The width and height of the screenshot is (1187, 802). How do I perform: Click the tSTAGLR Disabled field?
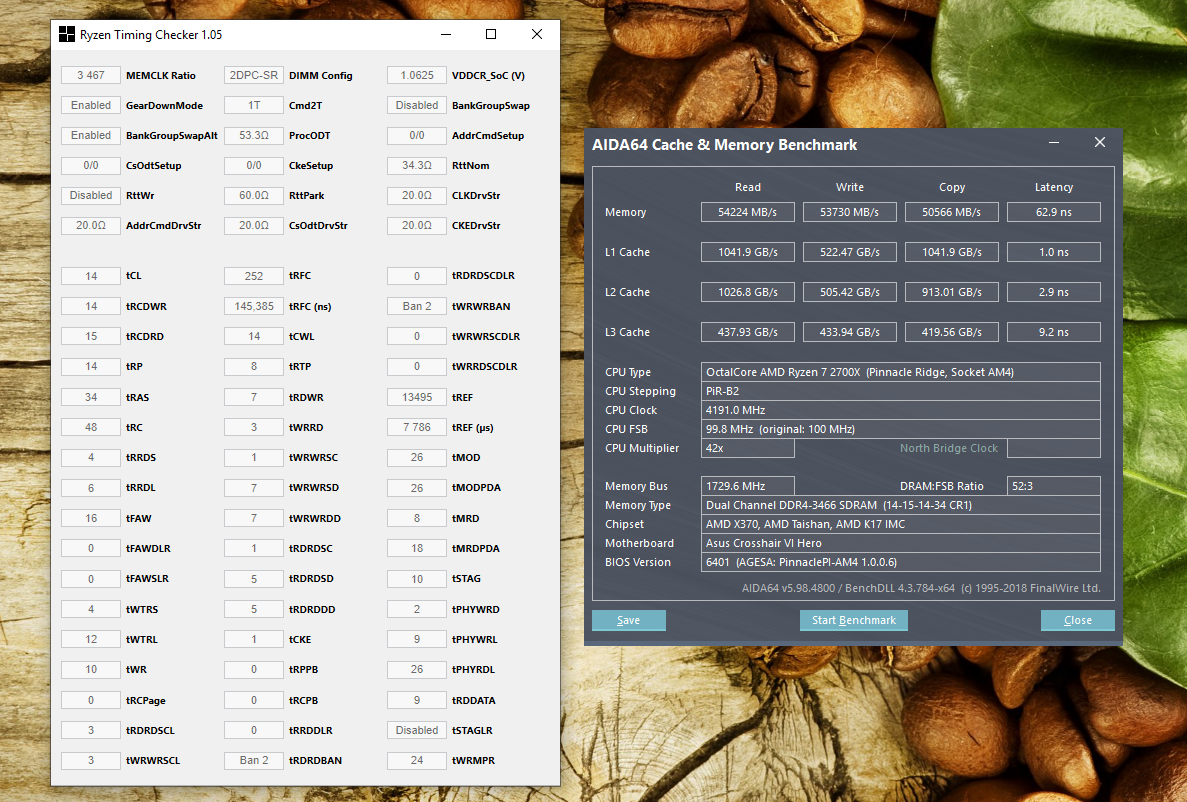click(x=416, y=730)
